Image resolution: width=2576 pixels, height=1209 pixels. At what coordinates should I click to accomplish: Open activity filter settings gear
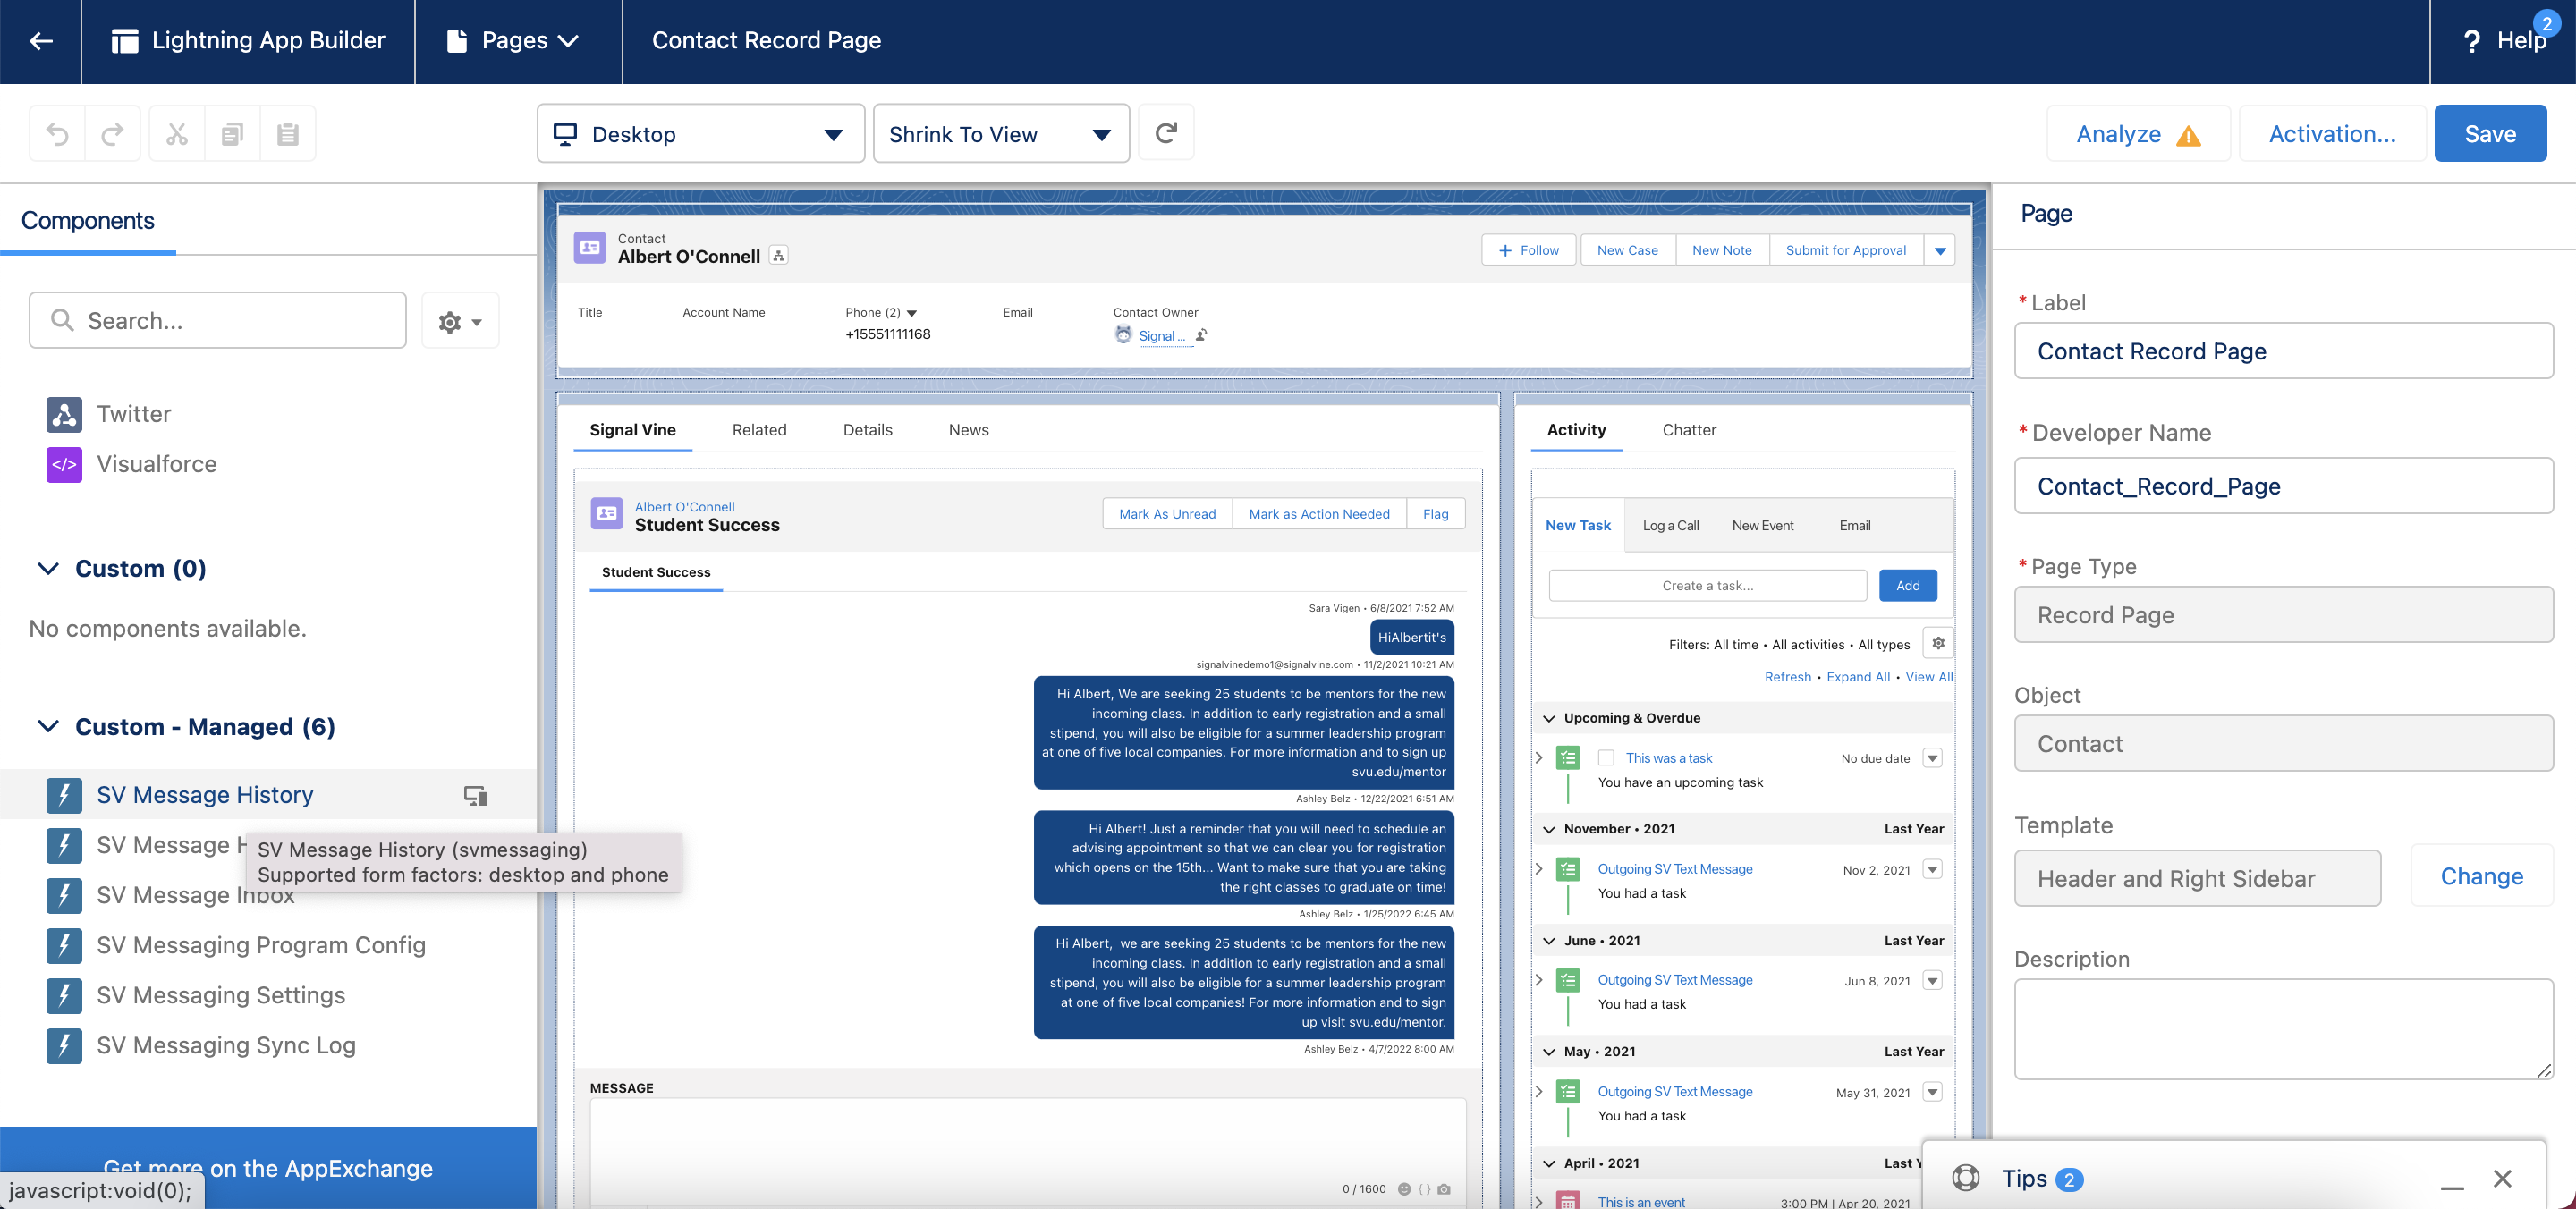pos(1938,643)
